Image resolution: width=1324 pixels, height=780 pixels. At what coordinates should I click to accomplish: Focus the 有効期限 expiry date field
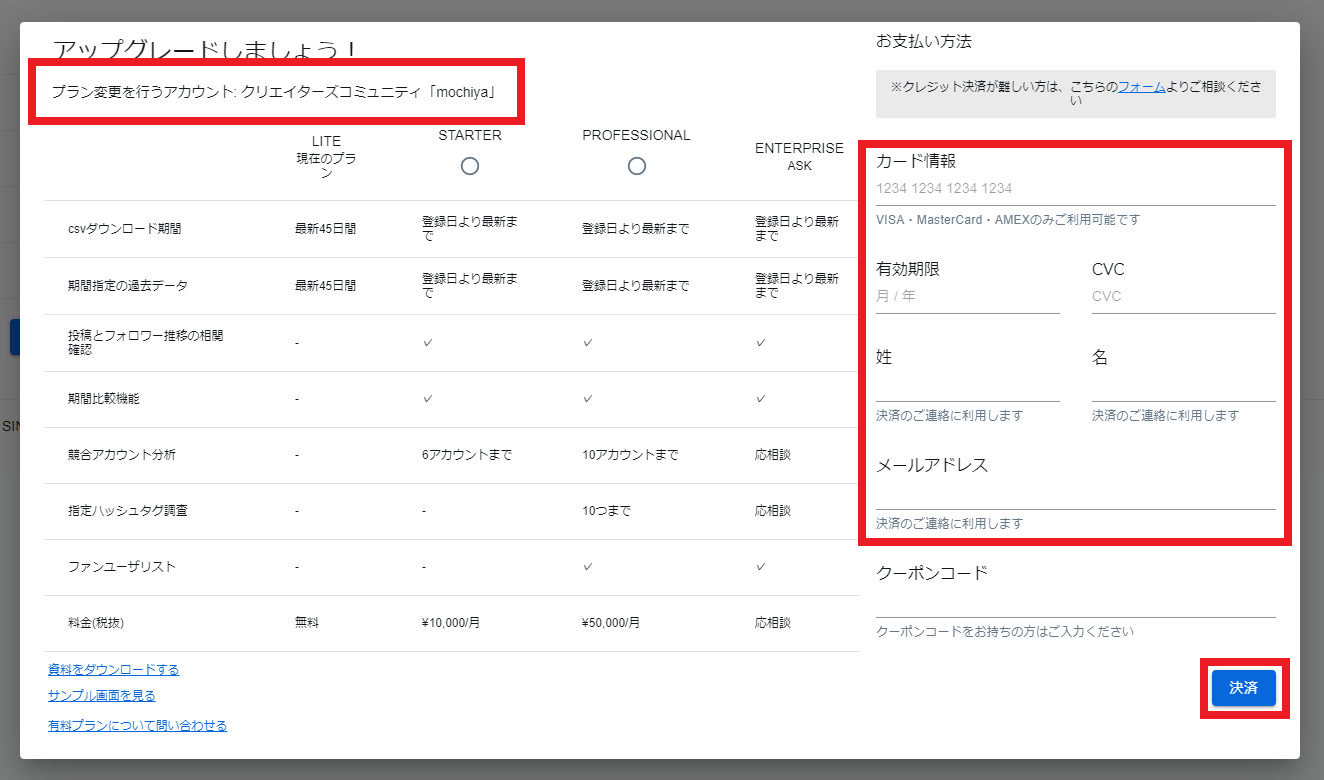tap(967, 297)
